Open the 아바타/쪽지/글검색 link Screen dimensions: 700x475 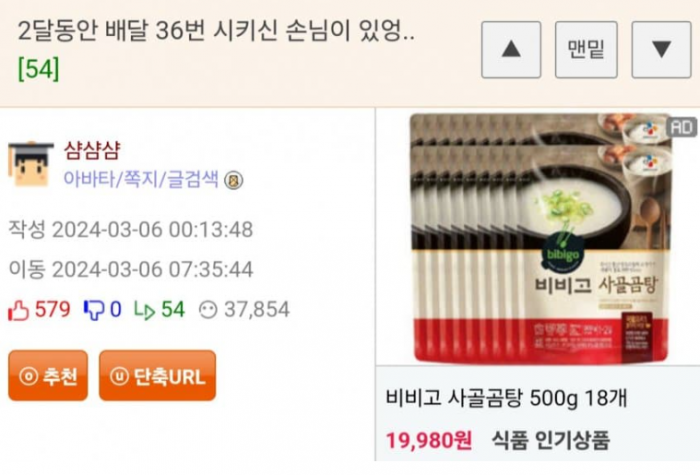click(141, 179)
